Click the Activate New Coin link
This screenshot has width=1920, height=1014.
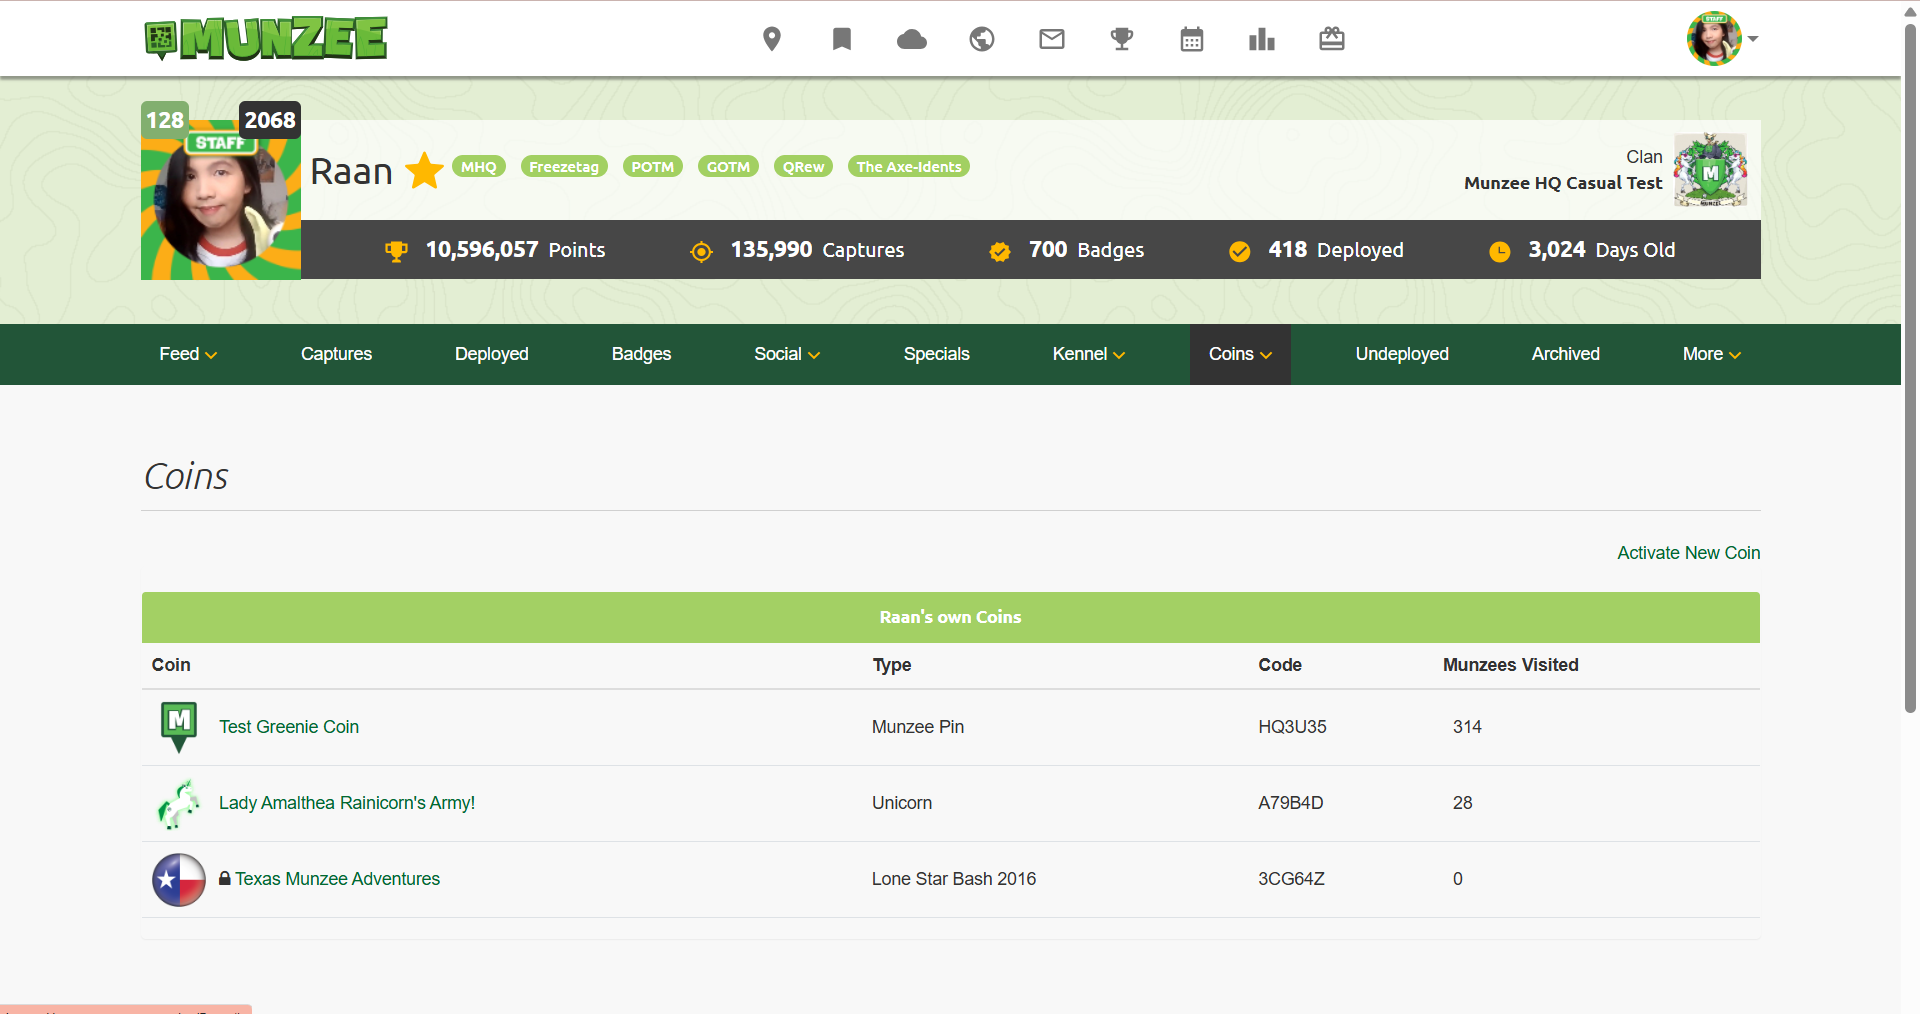click(1688, 553)
